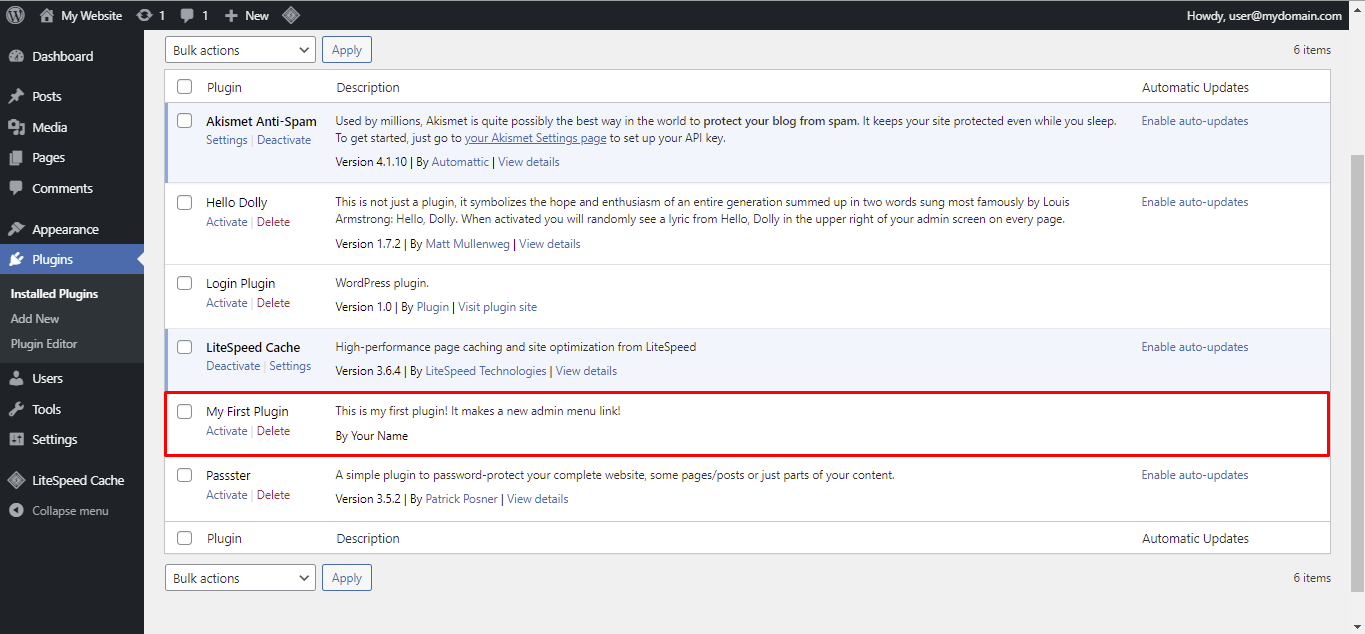This screenshot has width=1365, height=634.
Task: Check the select-all plugins checkbox
Action: [x=184, y=86]
